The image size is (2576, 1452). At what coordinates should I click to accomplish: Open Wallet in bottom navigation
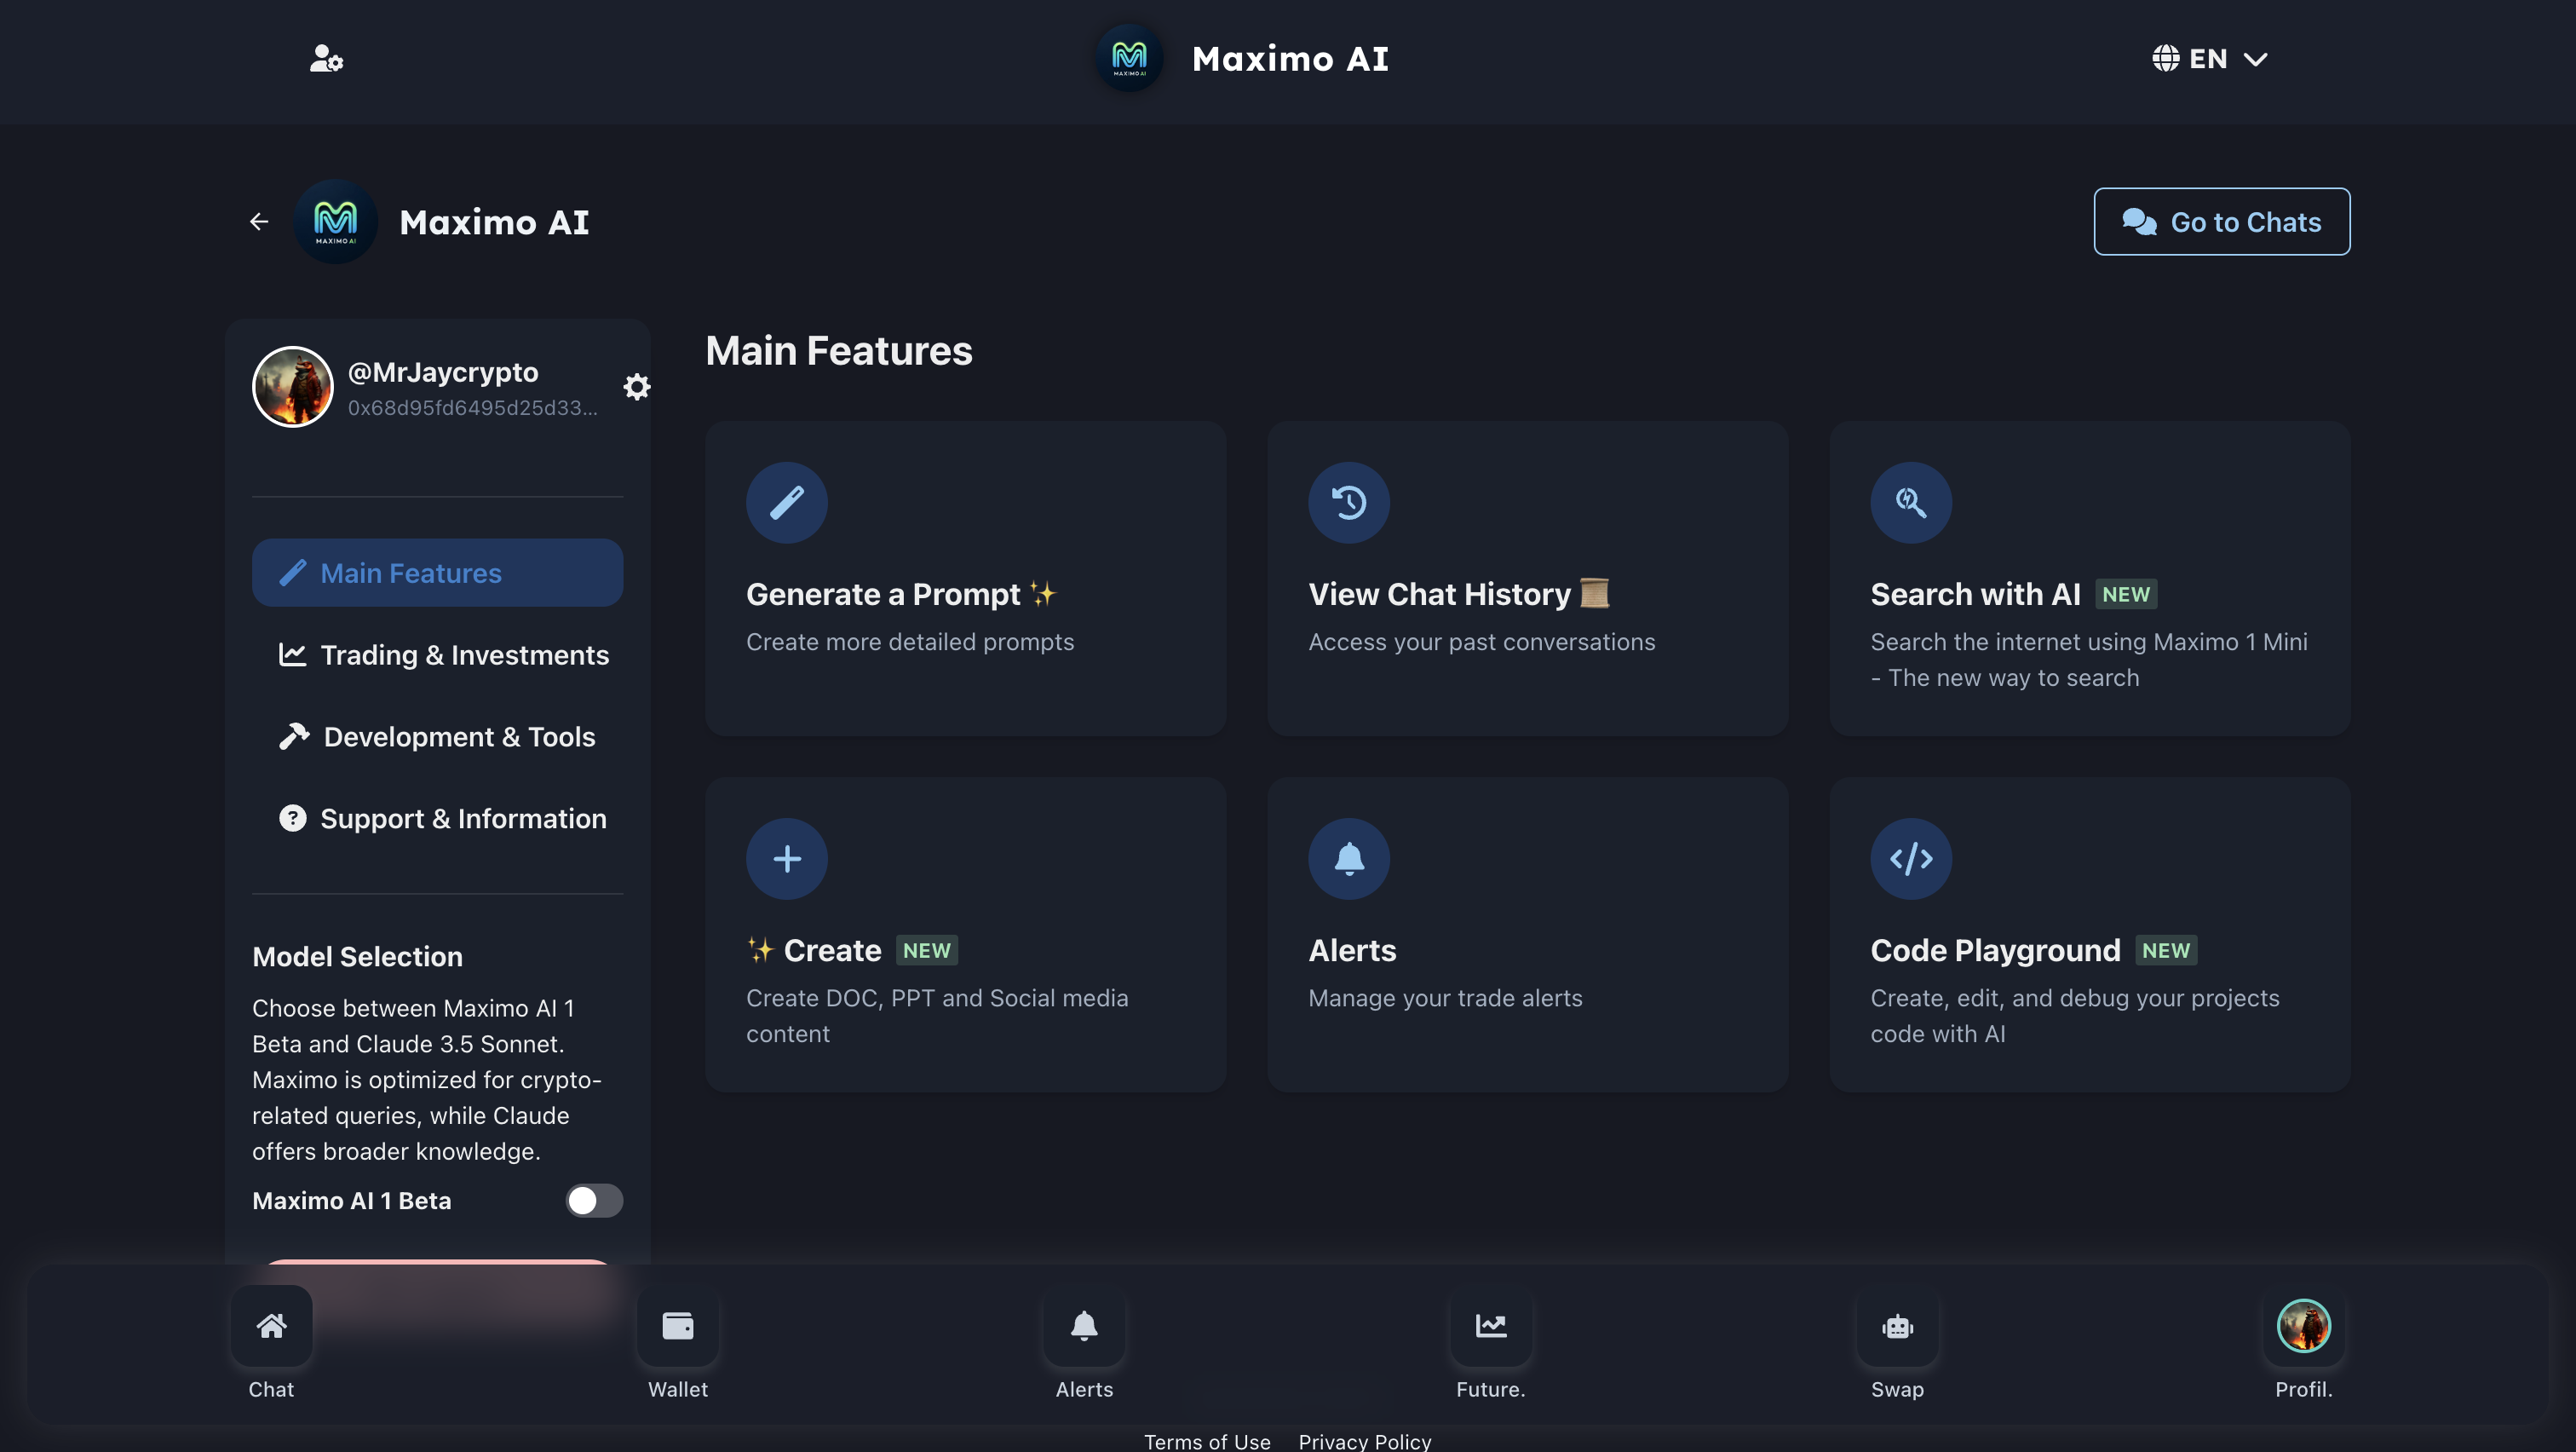pyautogui.click(x=677, y=1327)
